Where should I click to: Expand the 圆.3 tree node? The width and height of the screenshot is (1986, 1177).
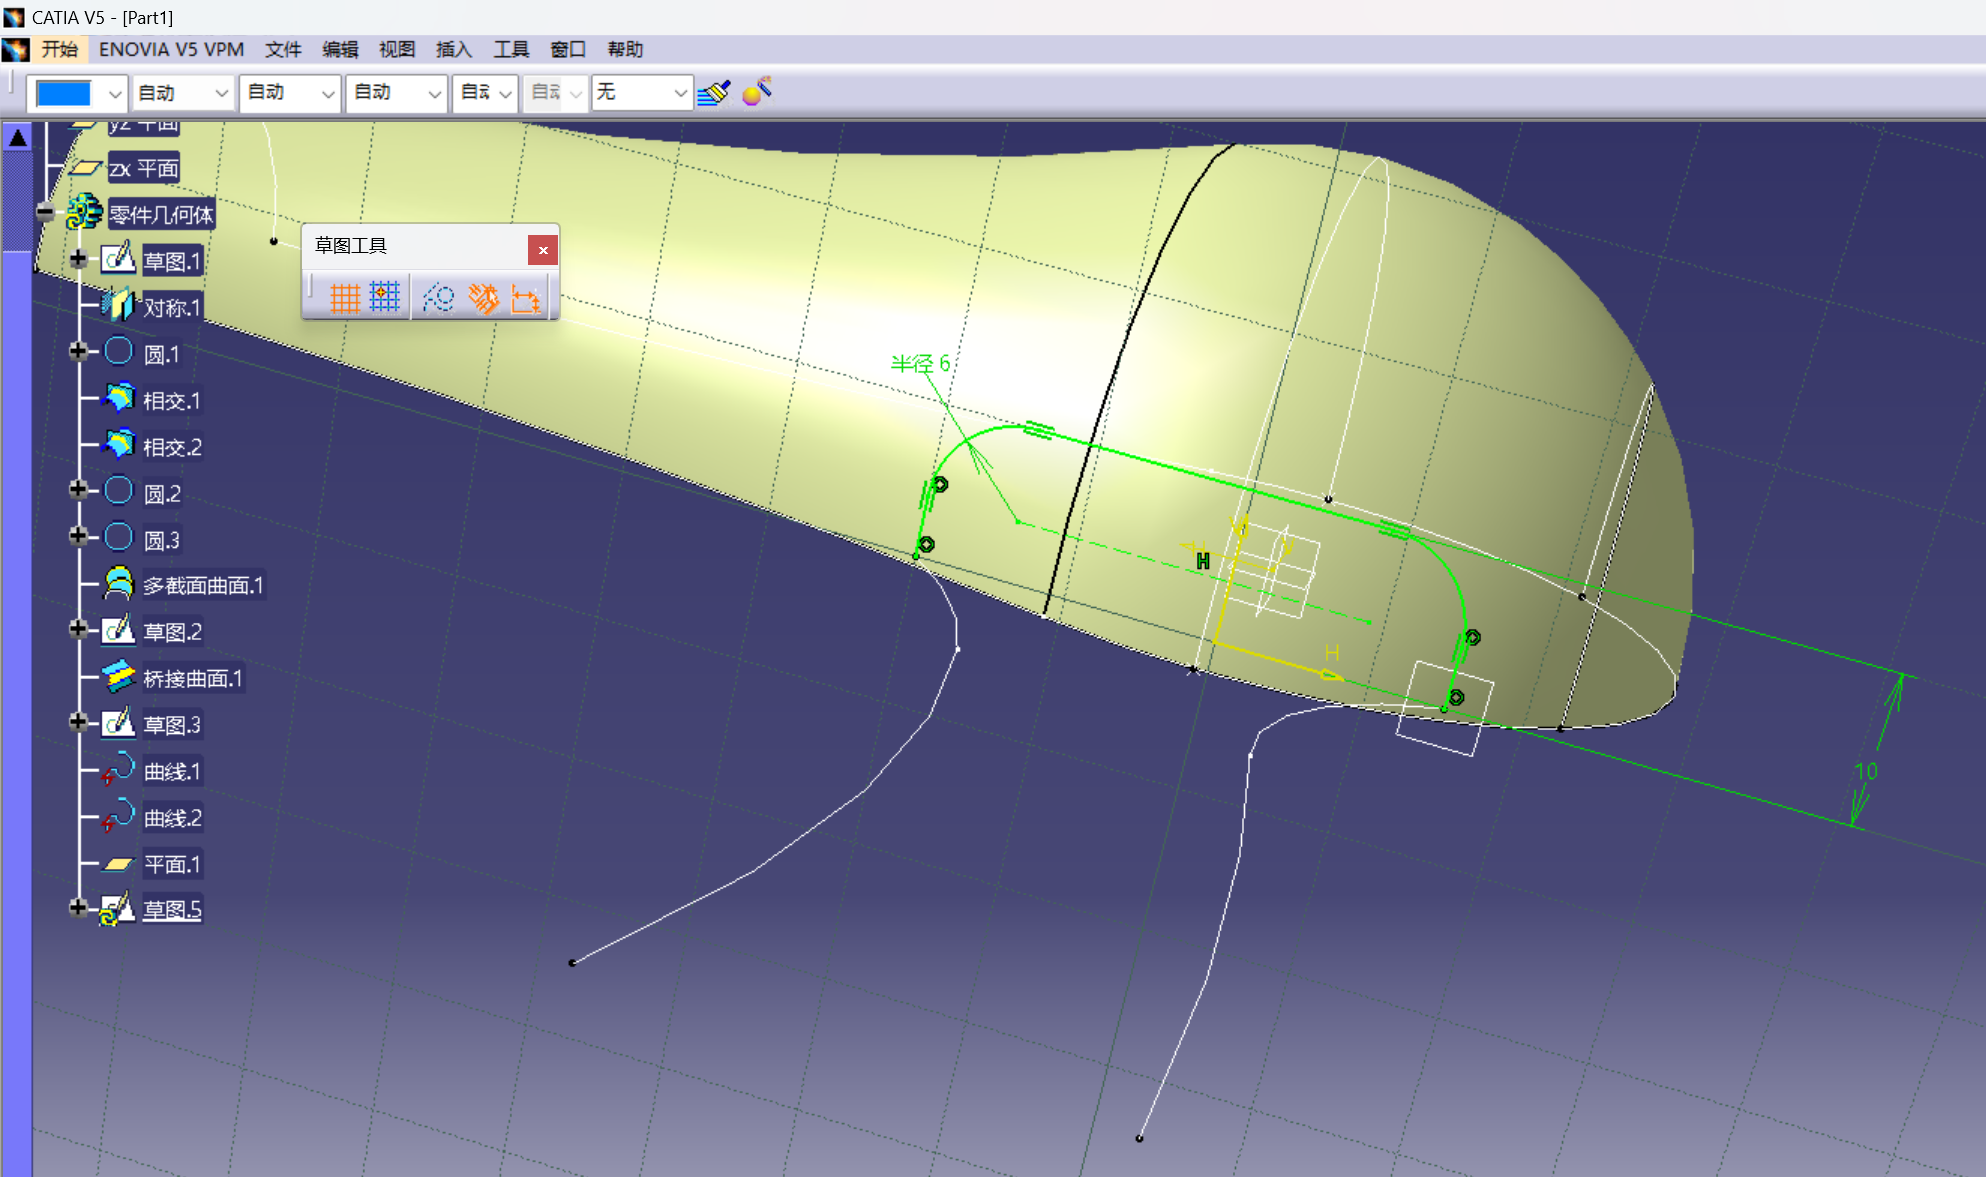click(x=78, y=535)
